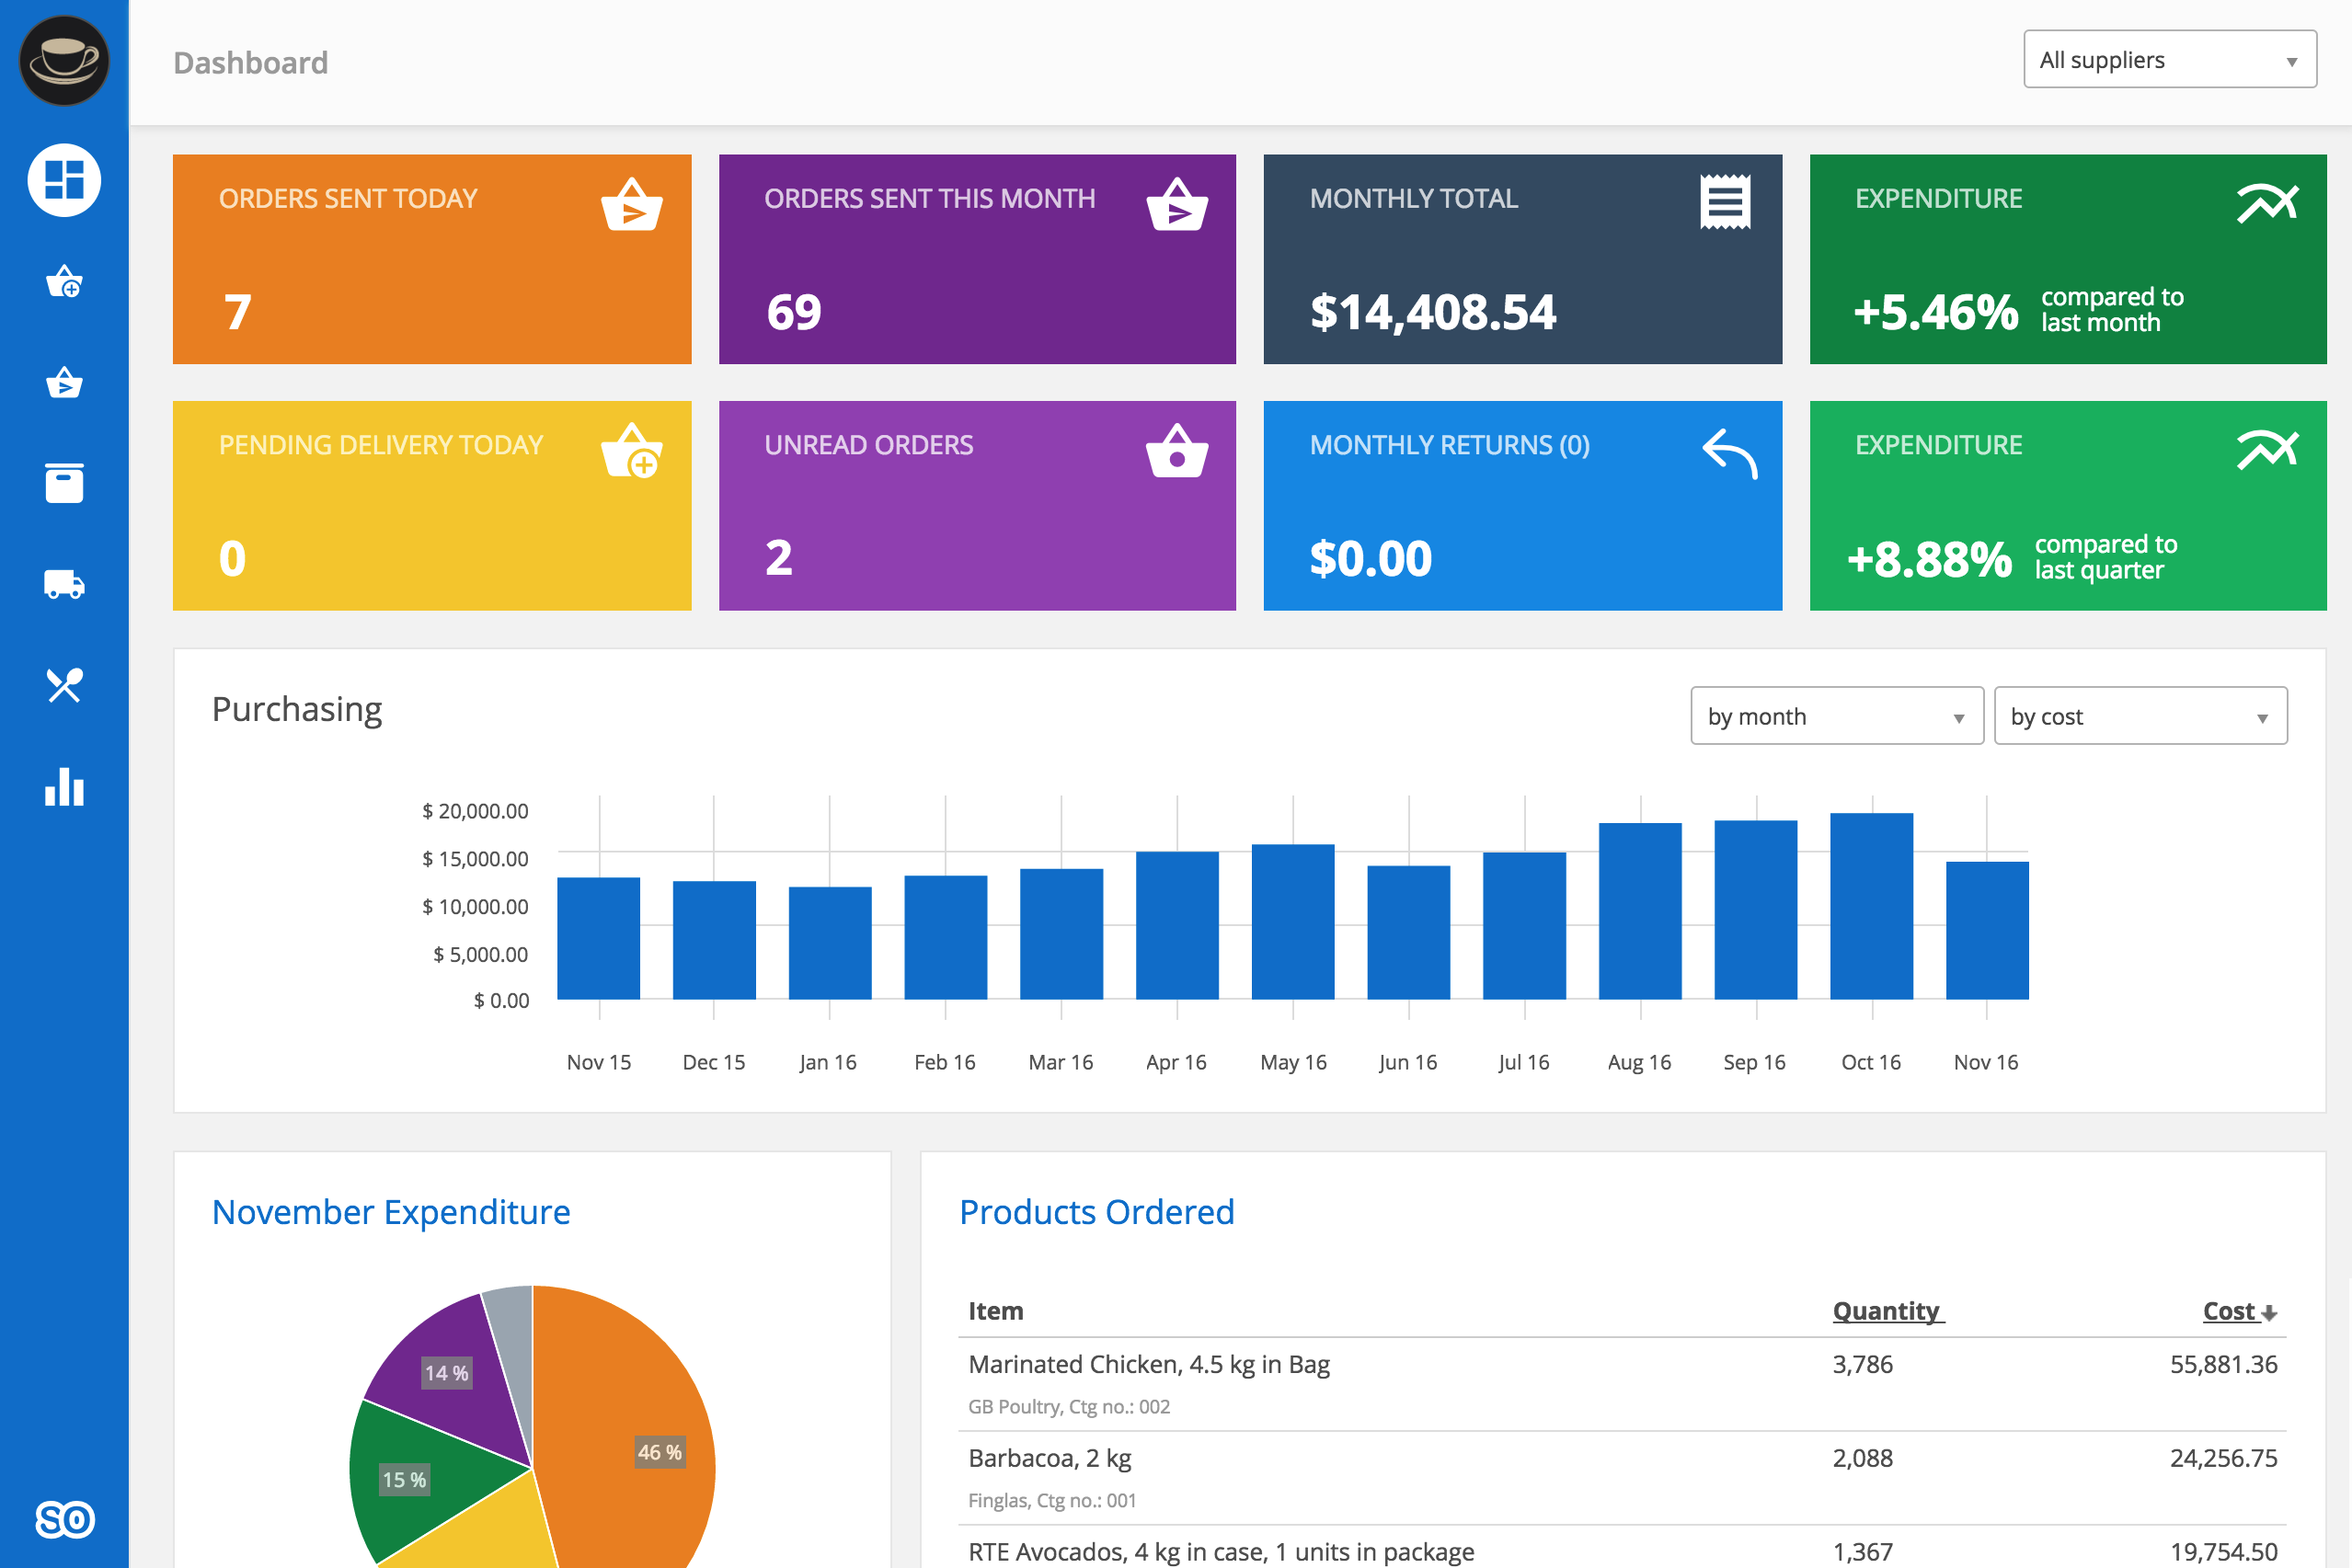
Task: Open the by cost dropdown
Action: [x=2140, y=716]
